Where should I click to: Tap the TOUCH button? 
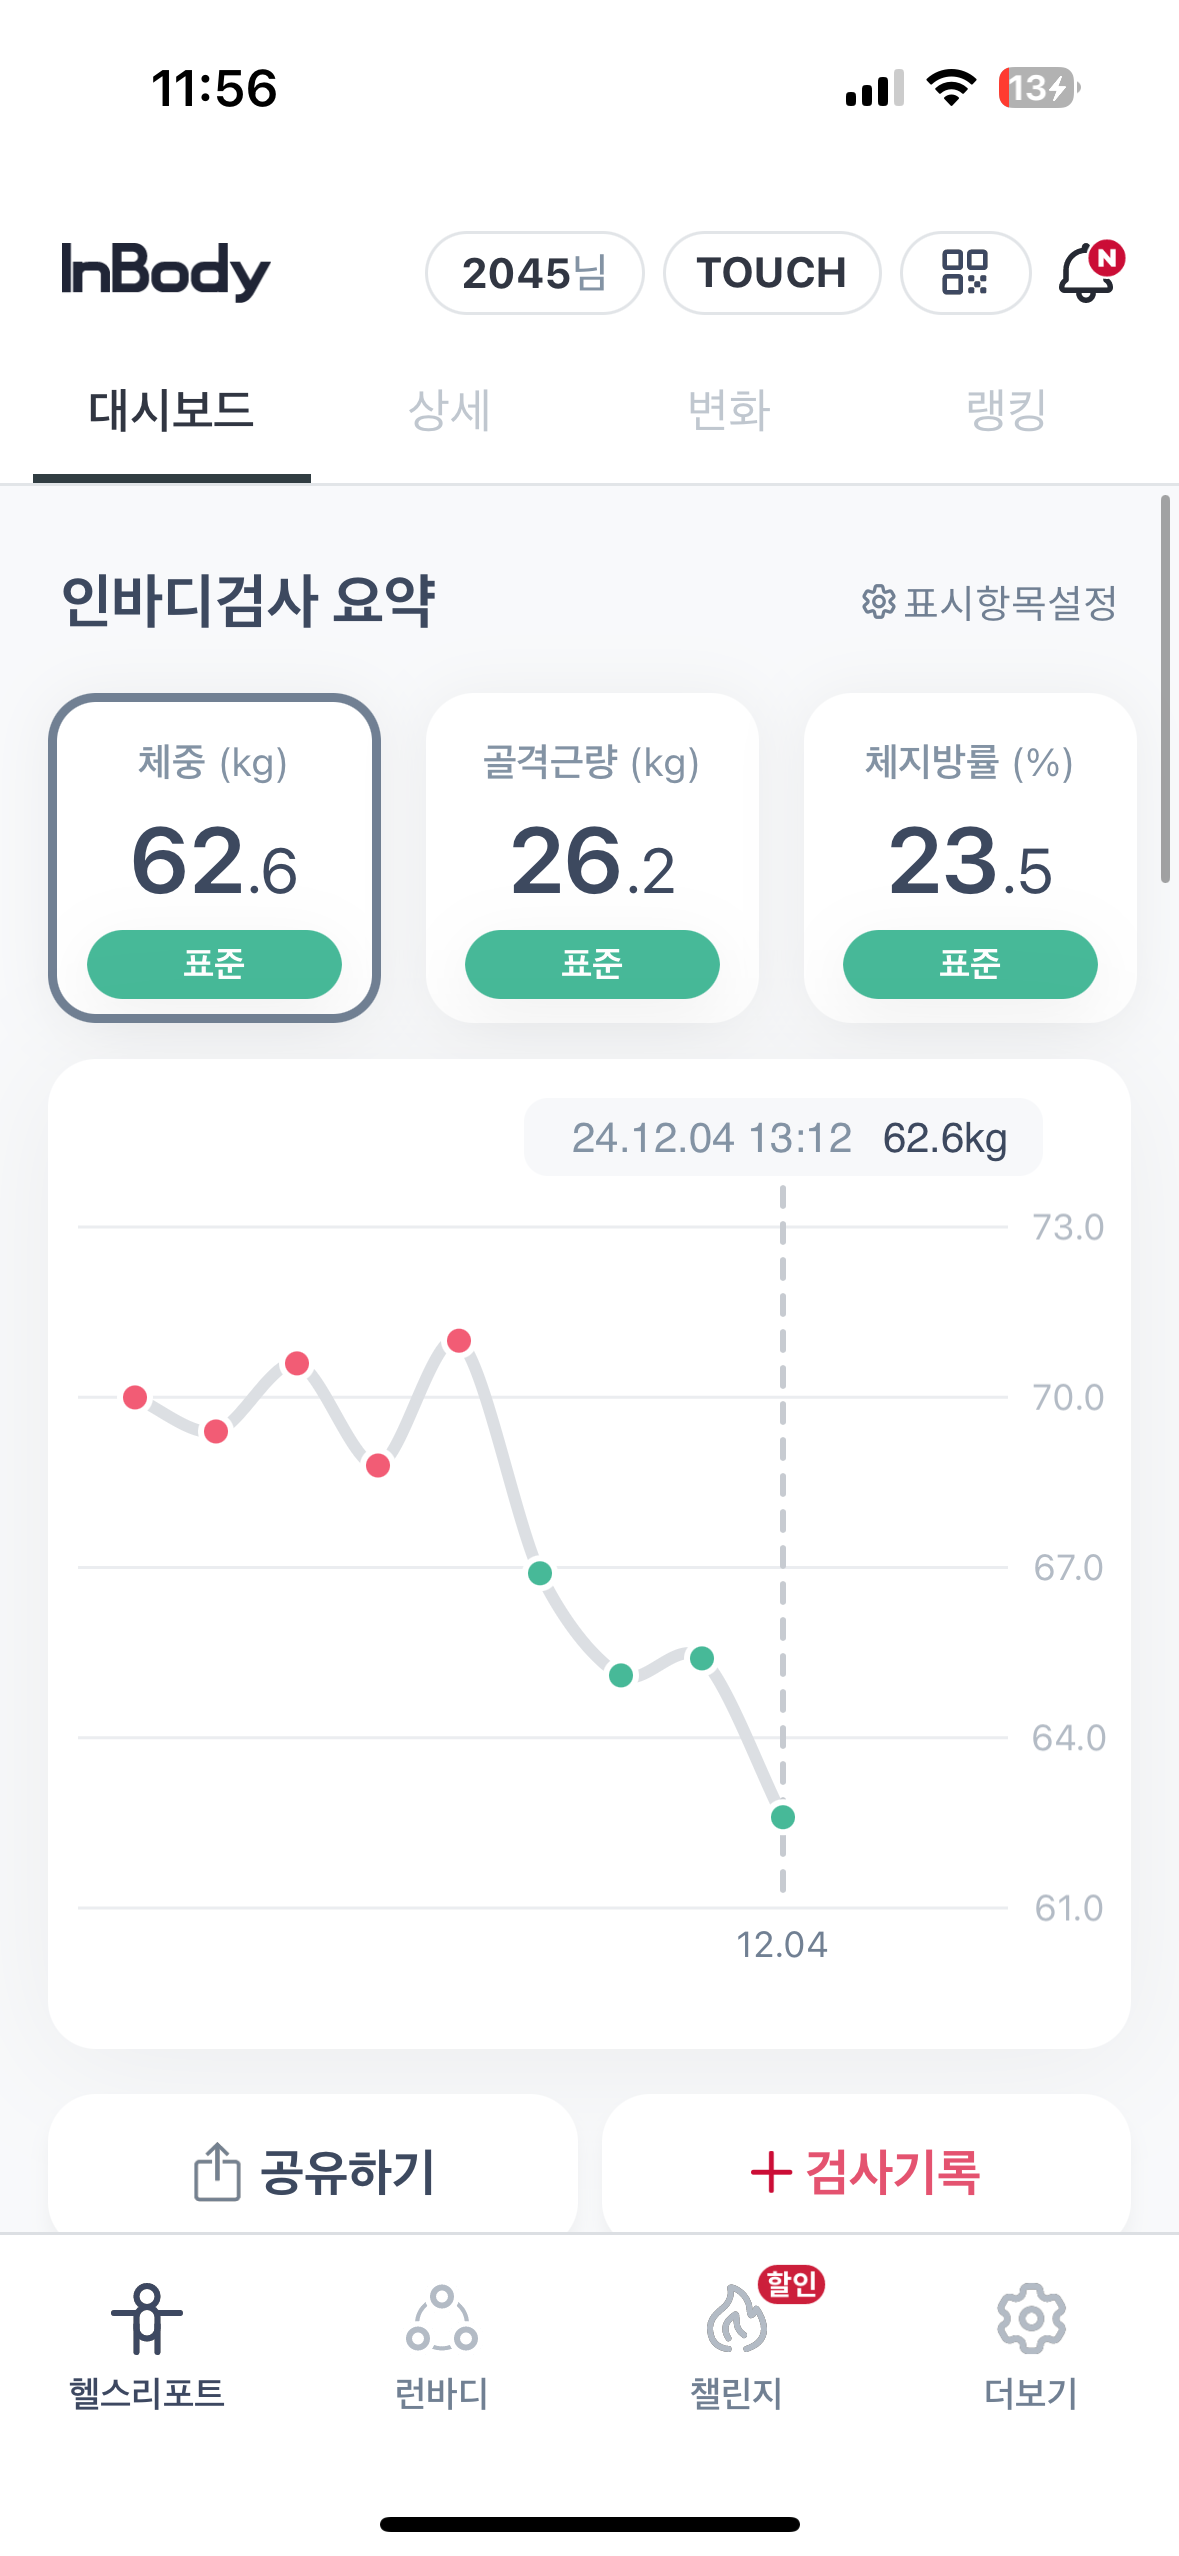pyautogui.click(x=771, y=273)
